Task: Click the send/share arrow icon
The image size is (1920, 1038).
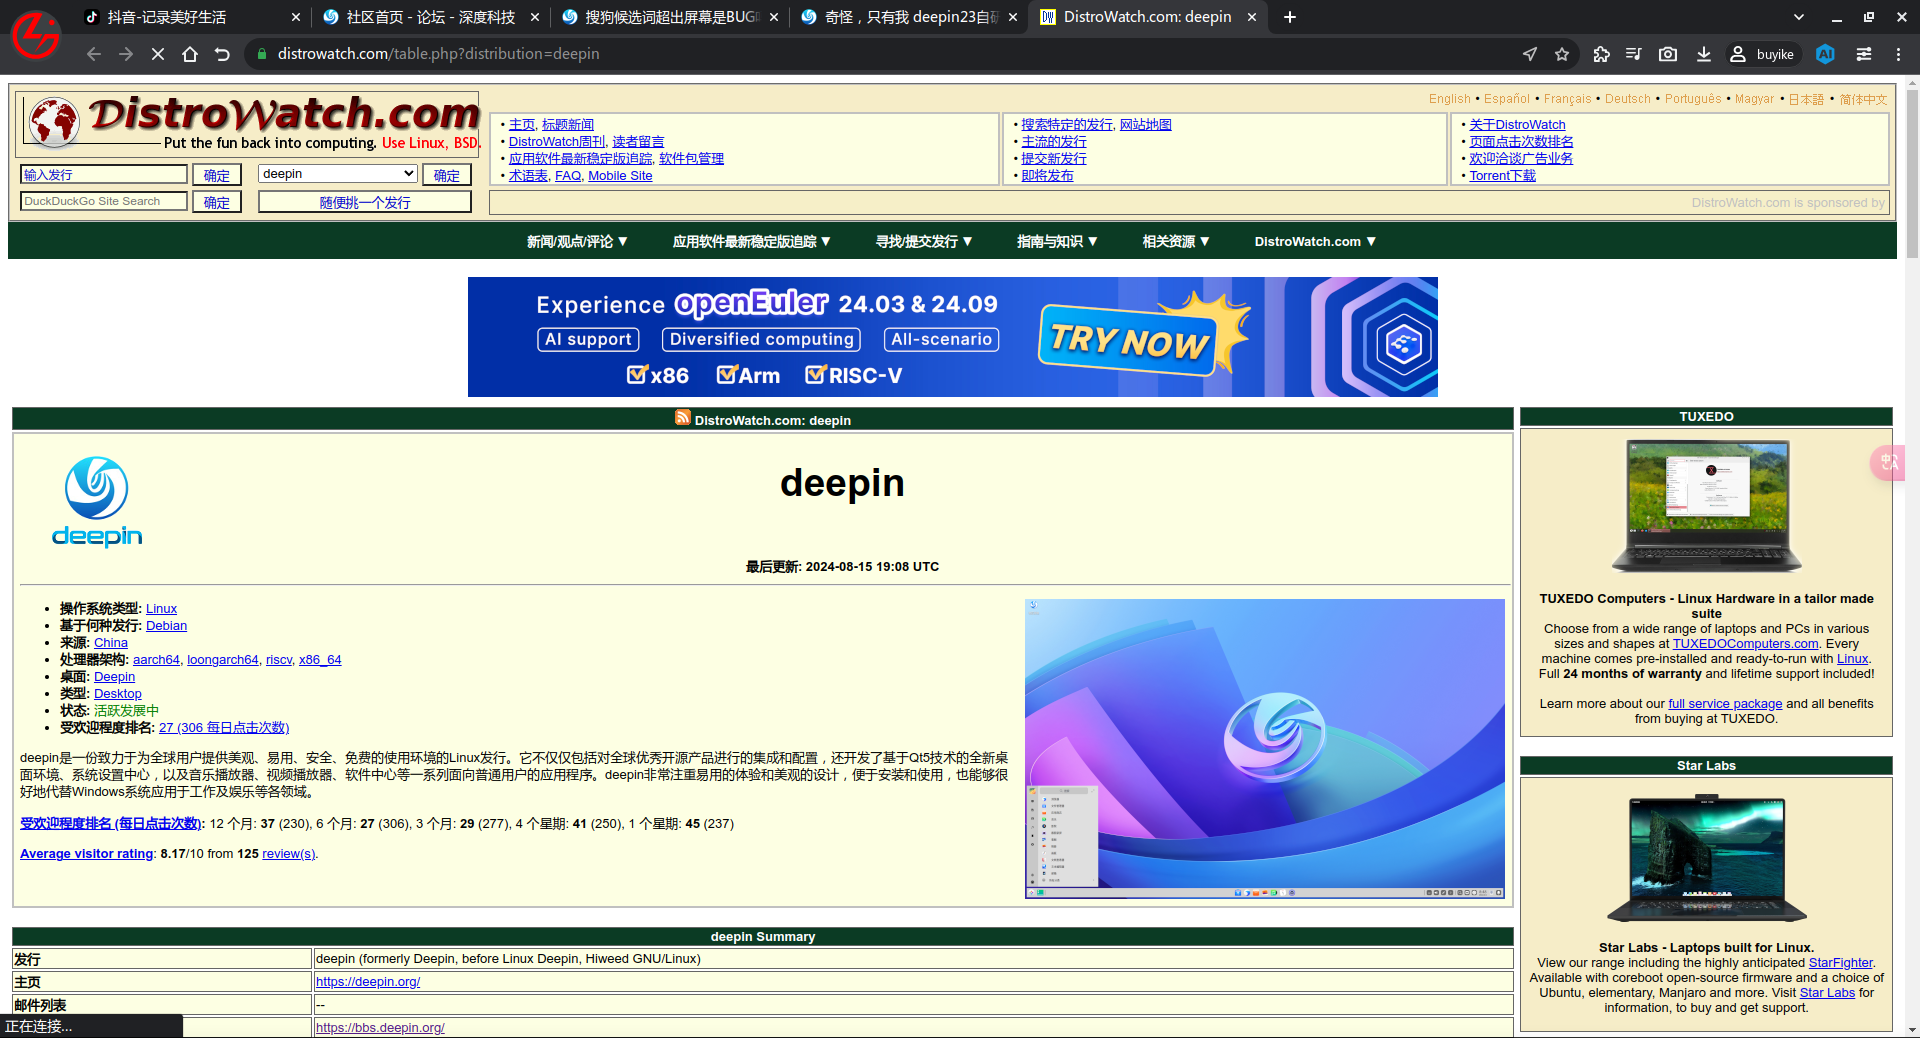Action: 1530,54
